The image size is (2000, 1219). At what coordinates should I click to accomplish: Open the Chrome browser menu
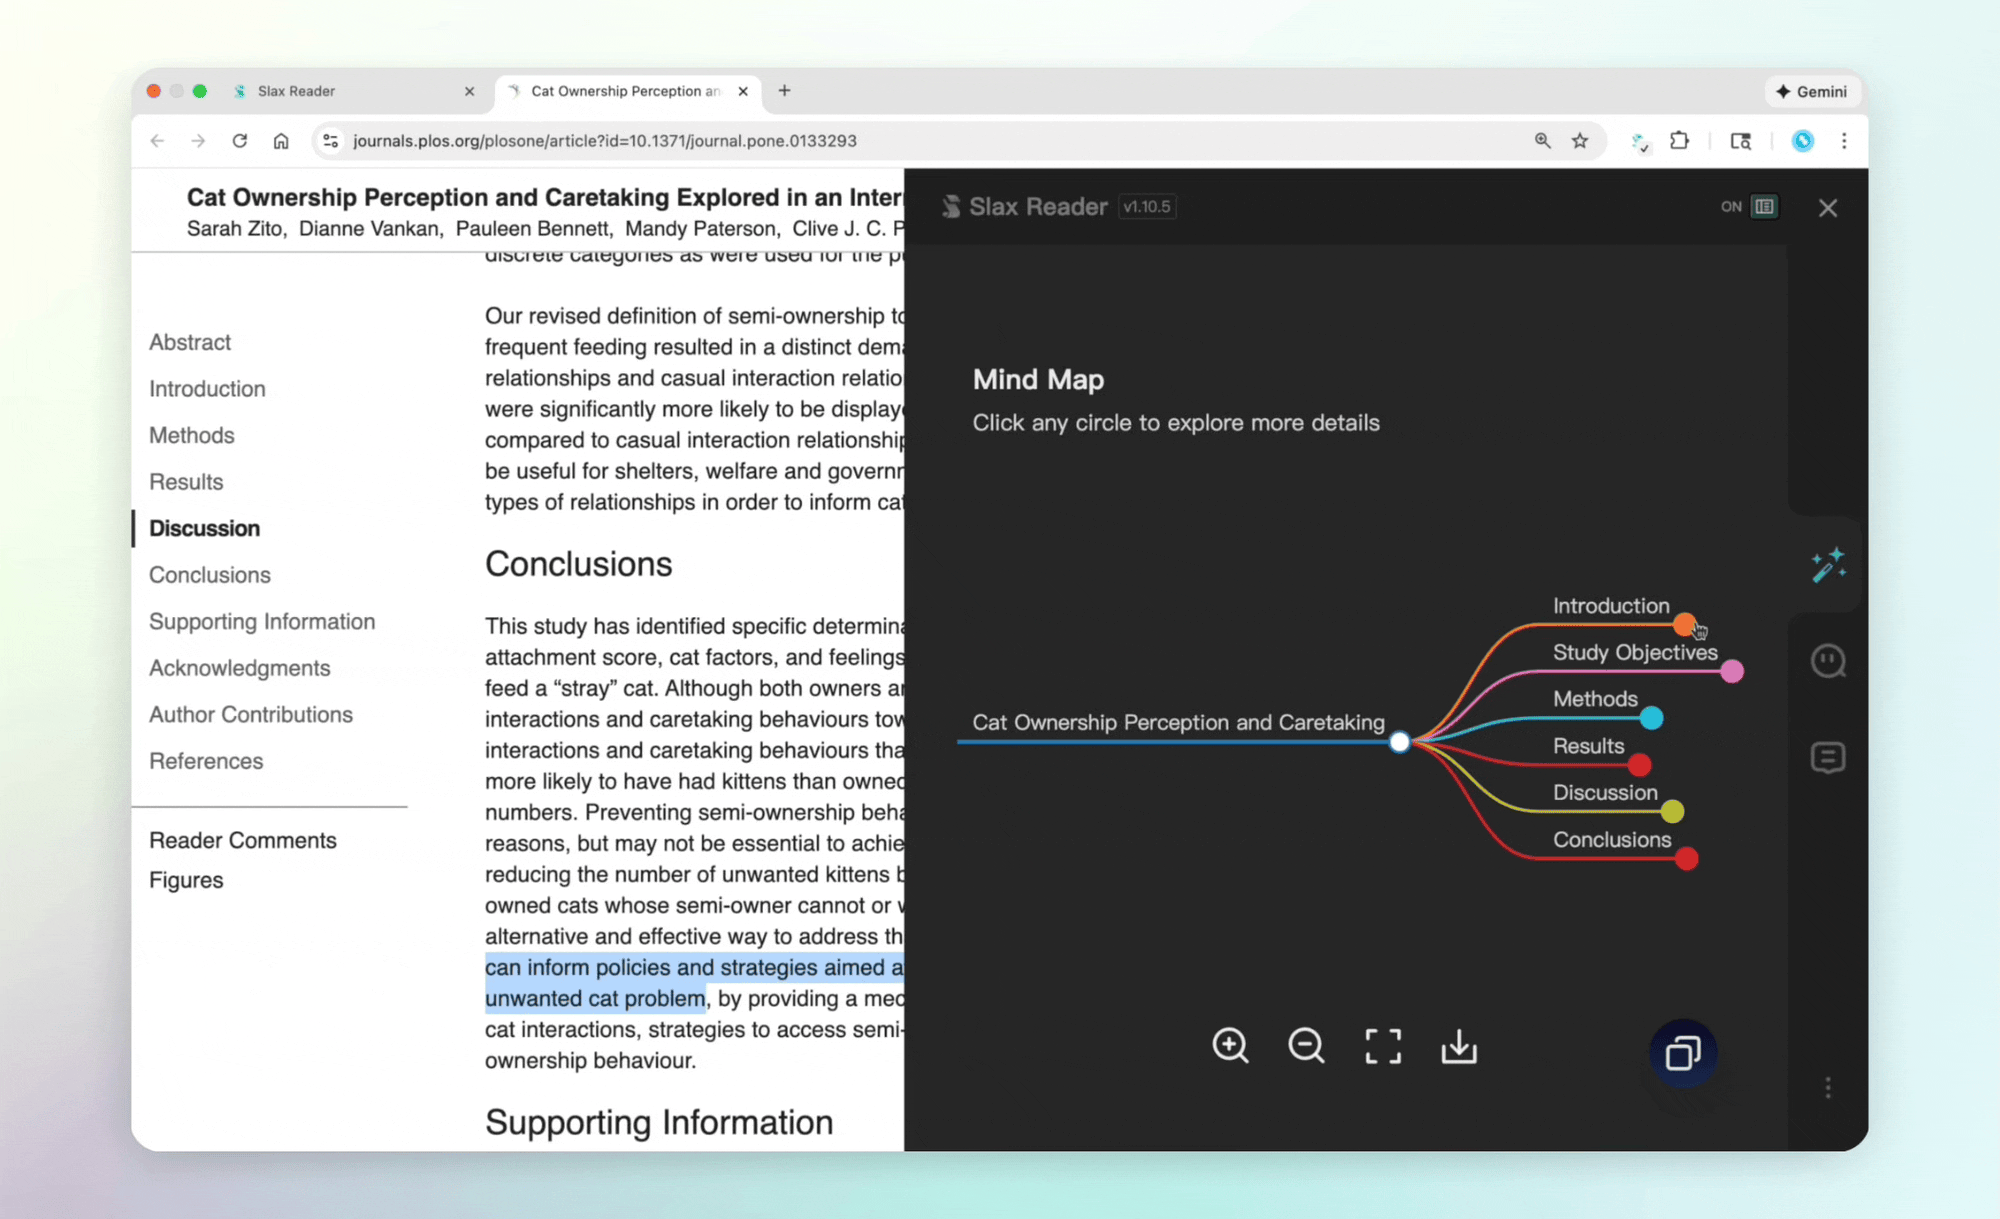(x=1845, y=141)
